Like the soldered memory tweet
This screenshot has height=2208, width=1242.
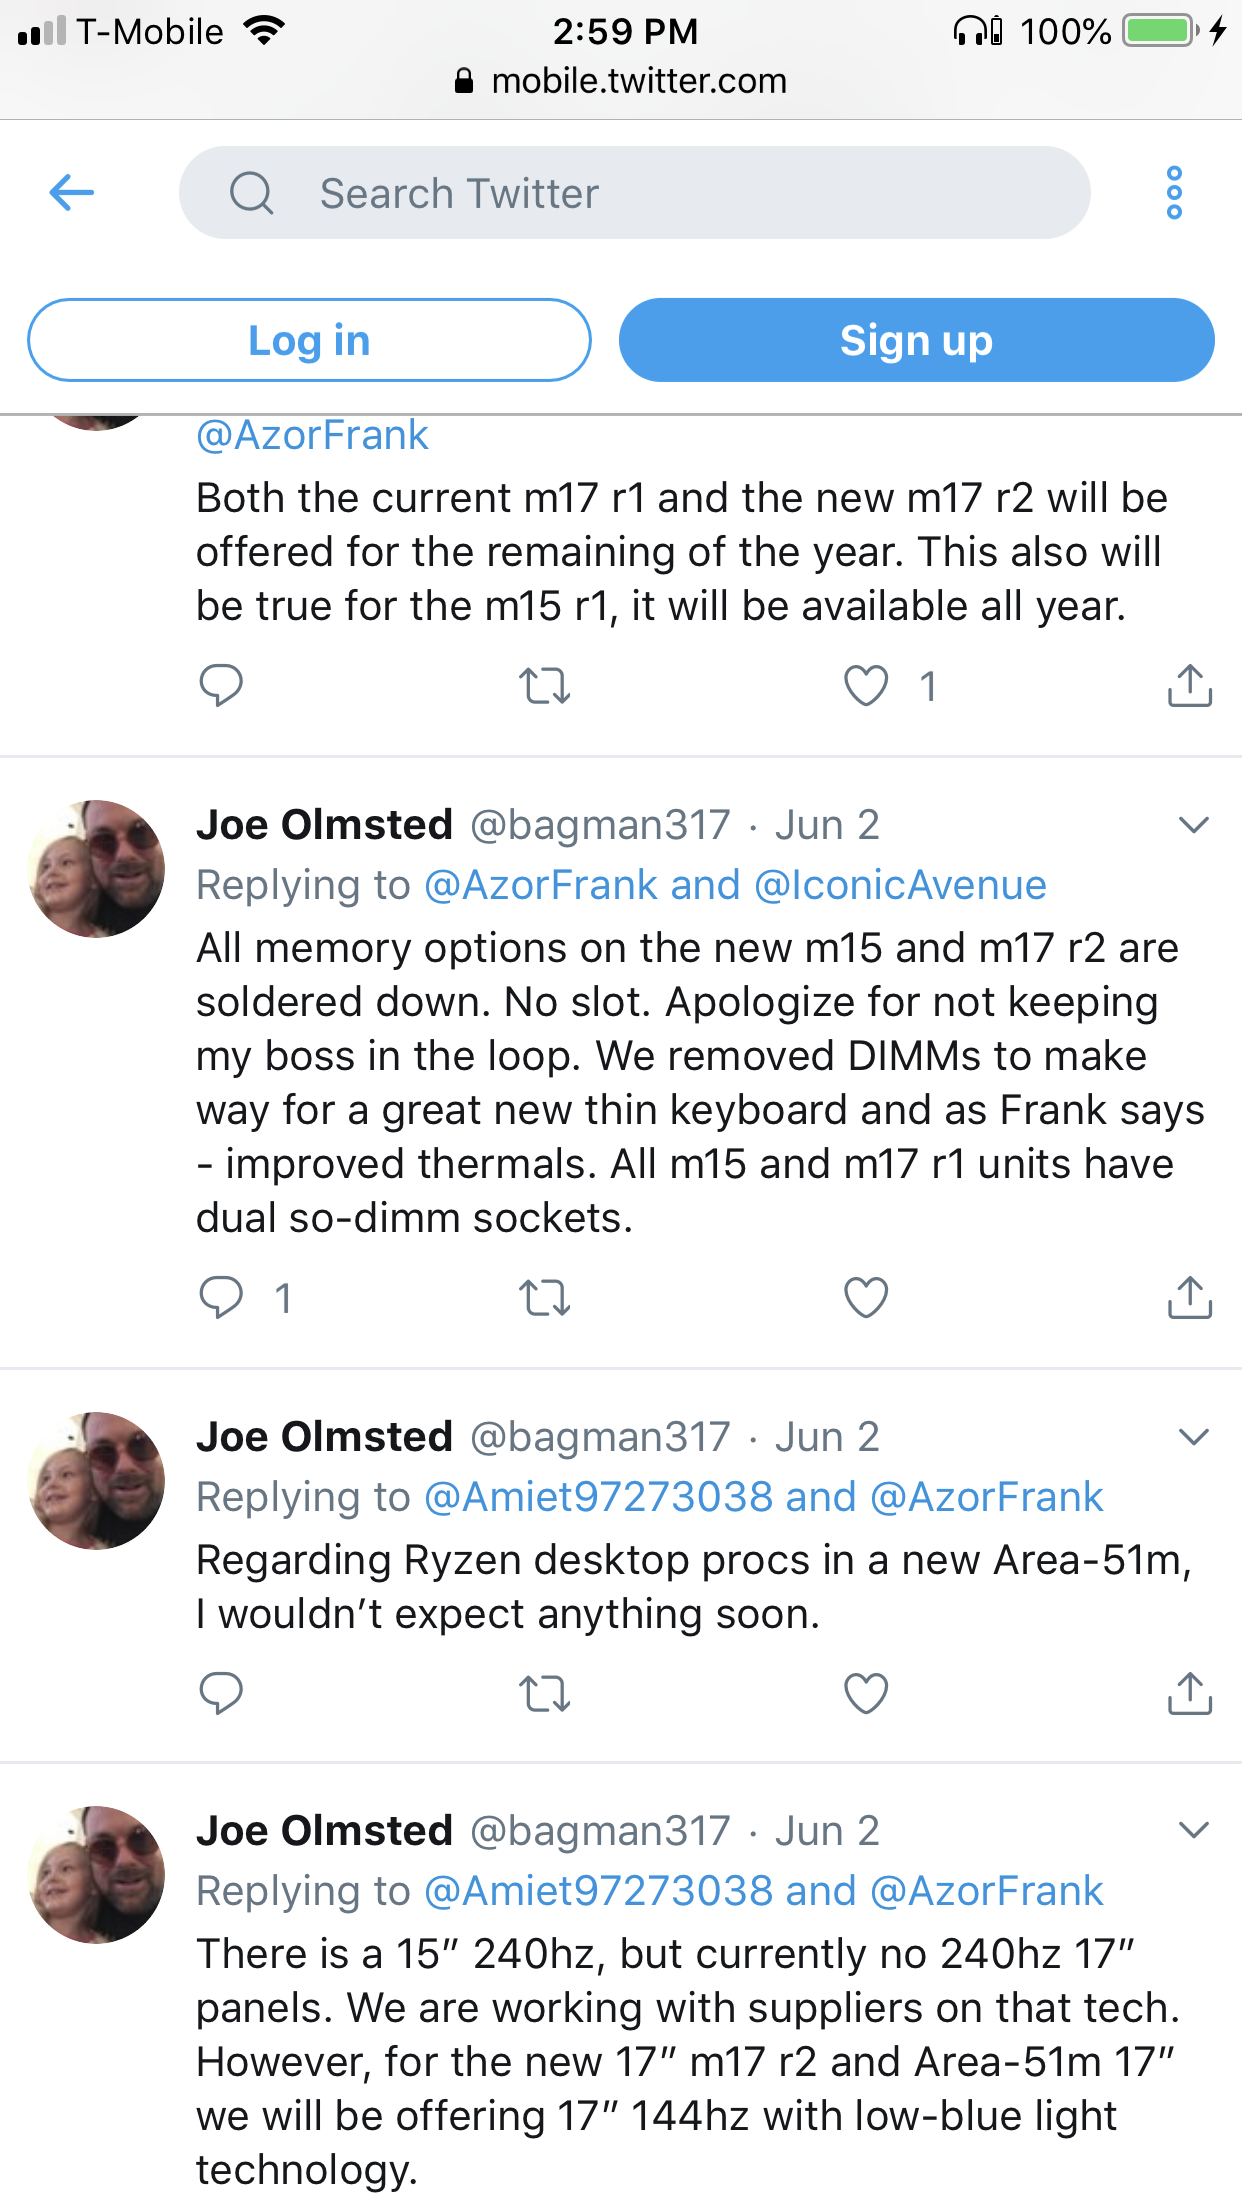[866, 1298]
